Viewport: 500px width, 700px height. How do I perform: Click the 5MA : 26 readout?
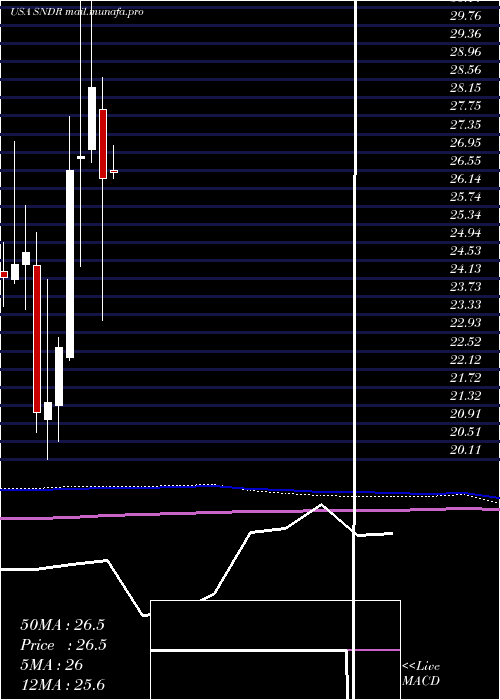(51, 665)
